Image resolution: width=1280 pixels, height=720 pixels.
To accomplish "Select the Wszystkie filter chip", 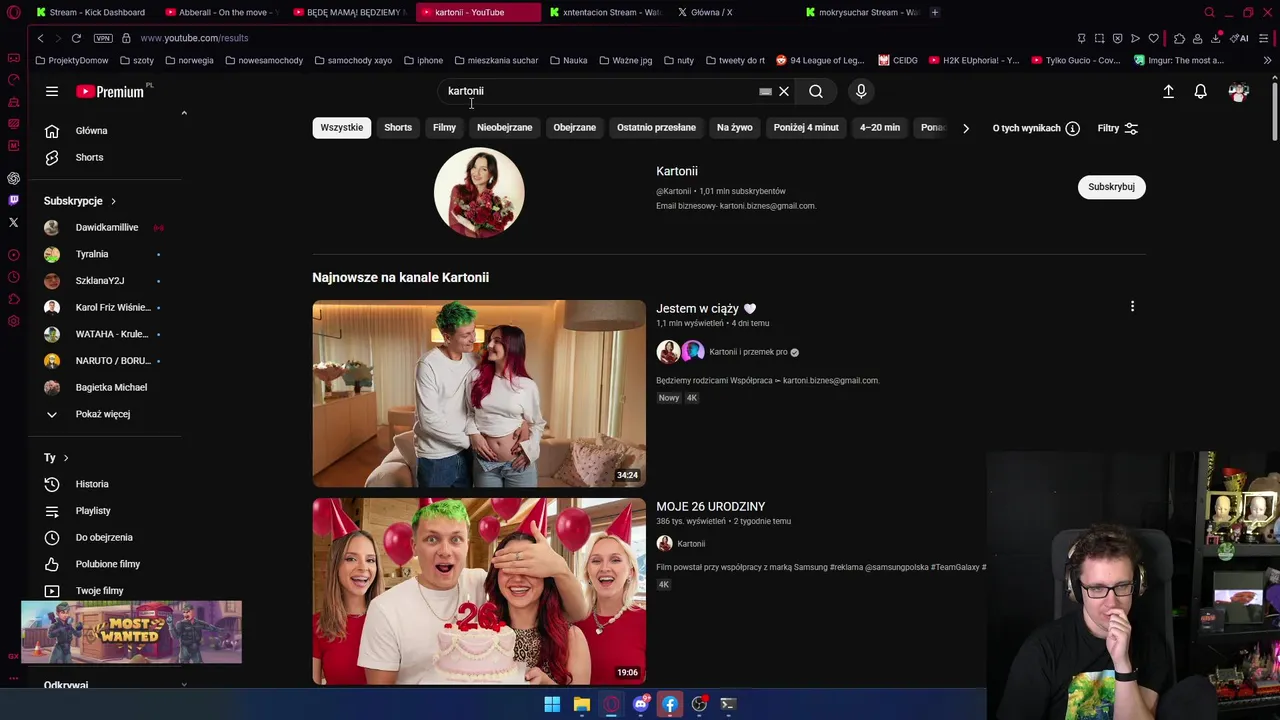I will tap(342, 128).
